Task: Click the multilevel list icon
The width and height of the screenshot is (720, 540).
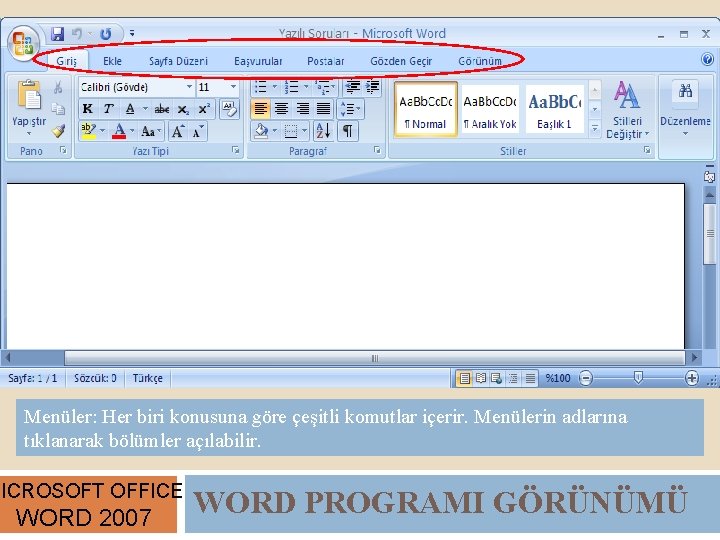Action: coord(323,87)
